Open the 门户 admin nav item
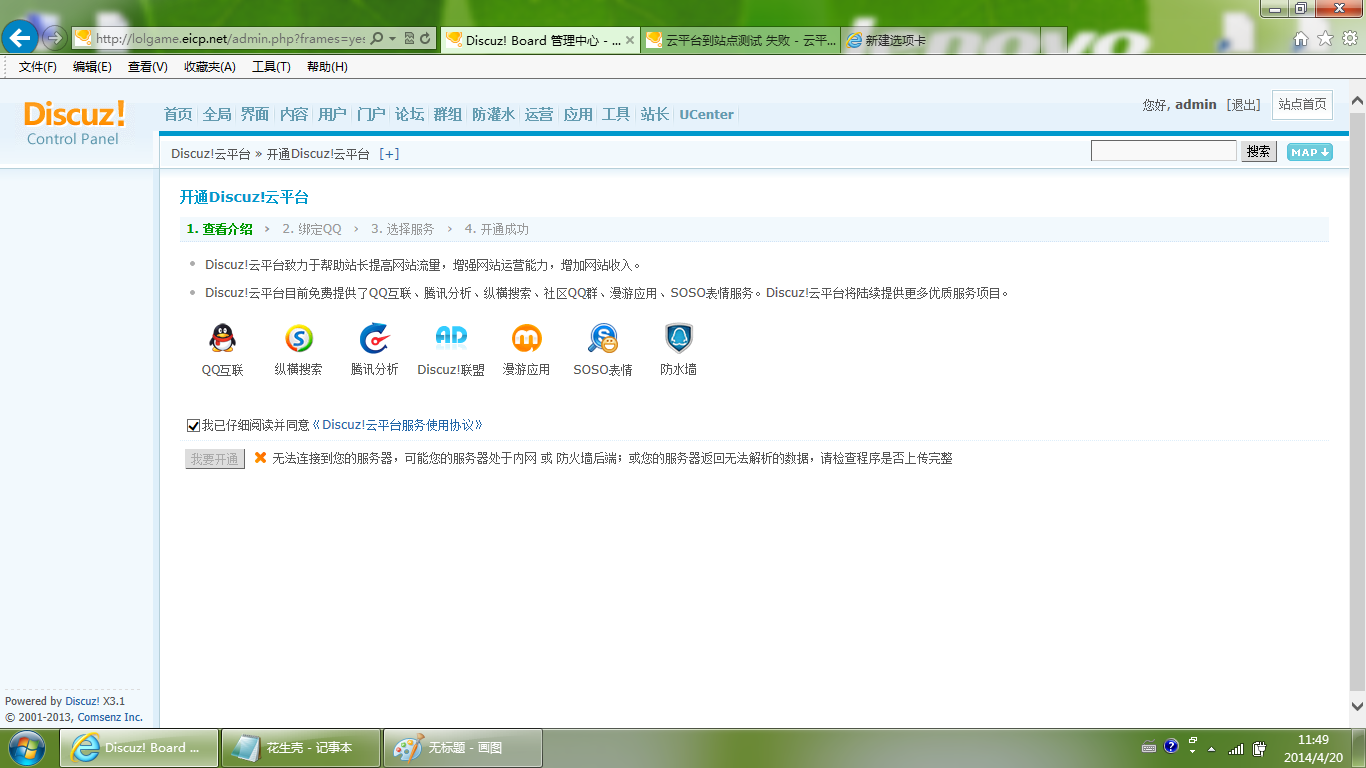This screenshot has width=1366, height=768. [371, 115]
